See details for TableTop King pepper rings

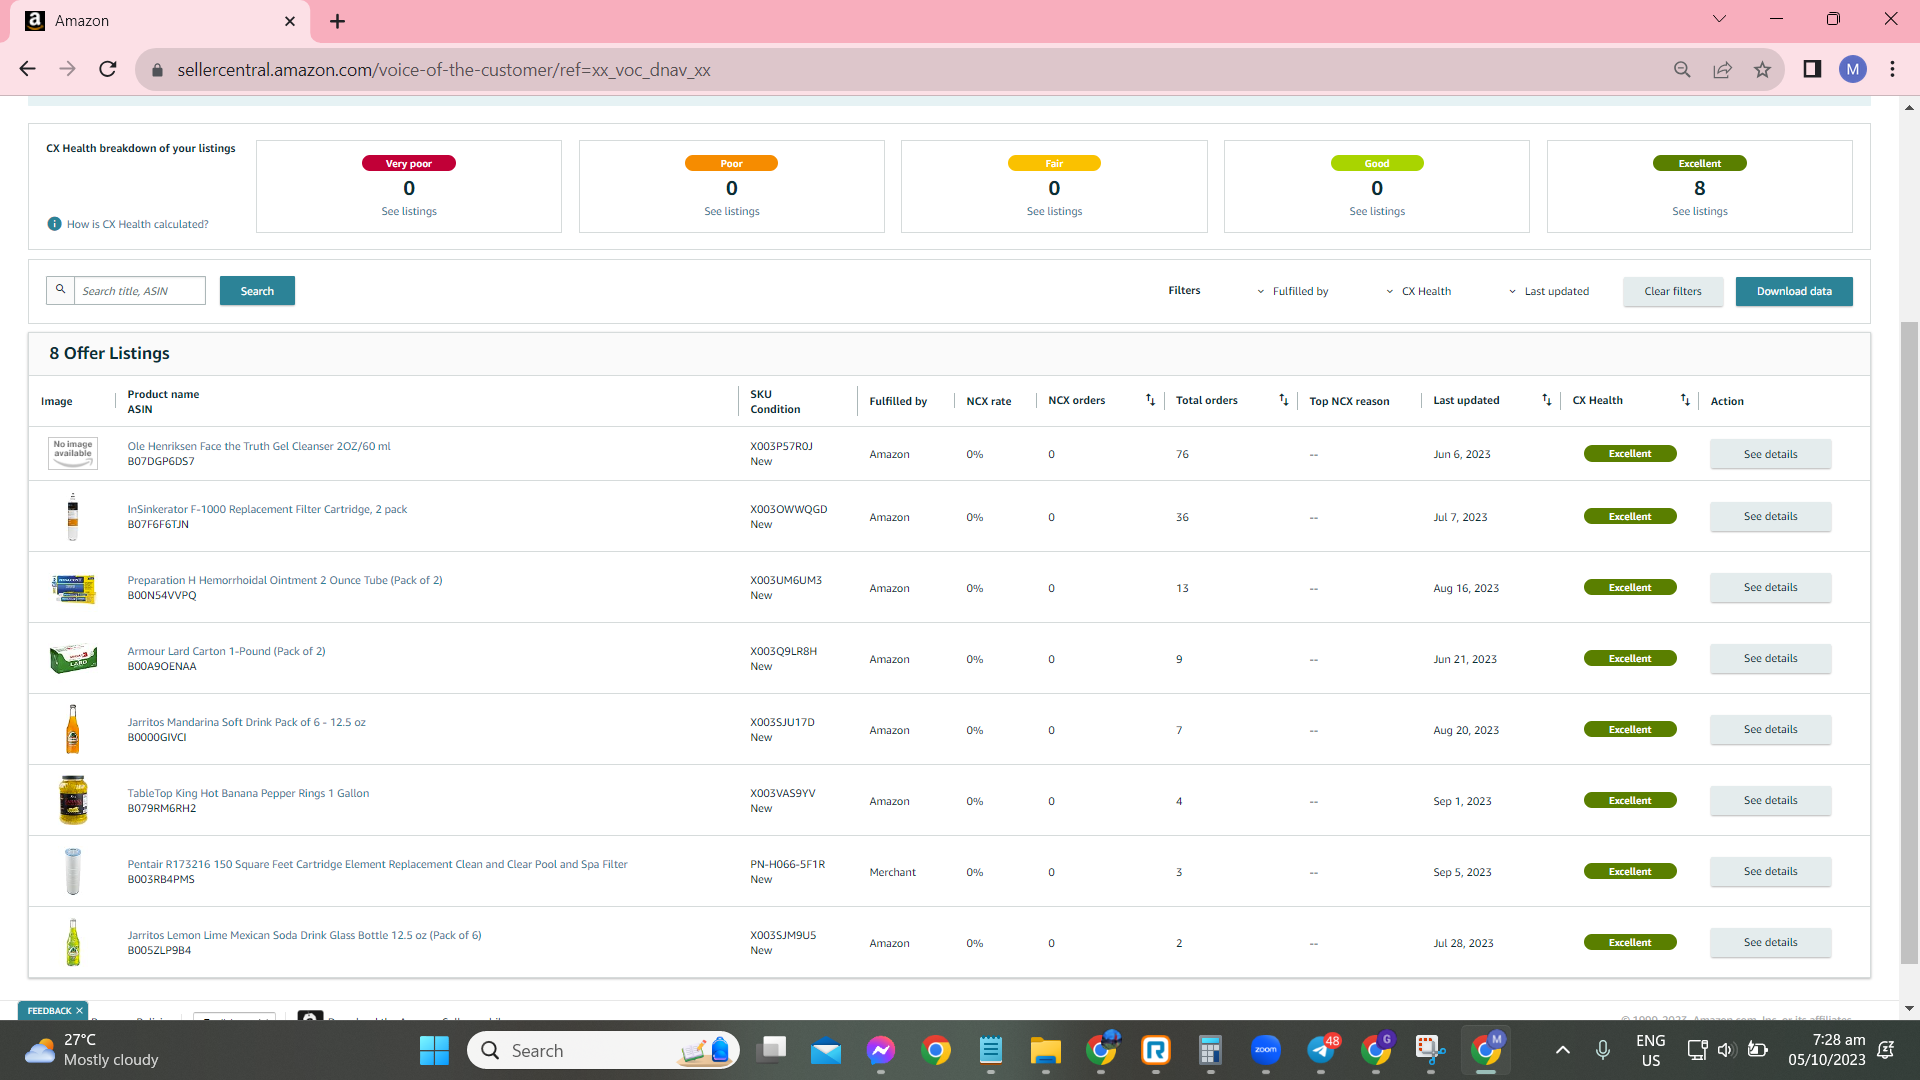1770,801
